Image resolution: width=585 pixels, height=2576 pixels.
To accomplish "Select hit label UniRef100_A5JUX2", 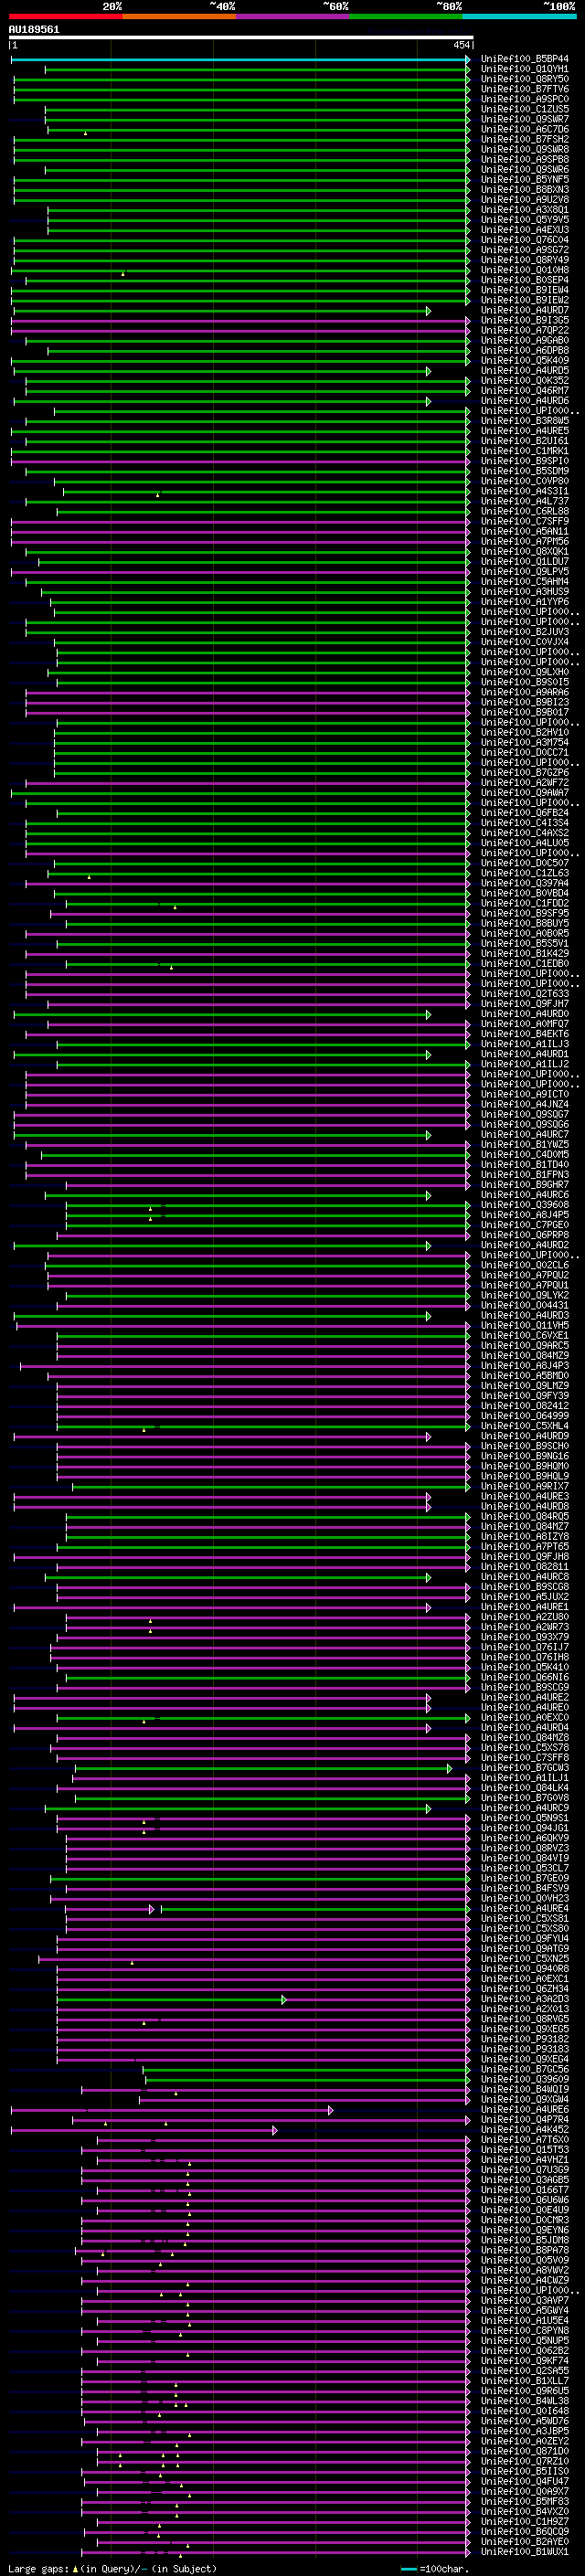I will click(524, 1597).
